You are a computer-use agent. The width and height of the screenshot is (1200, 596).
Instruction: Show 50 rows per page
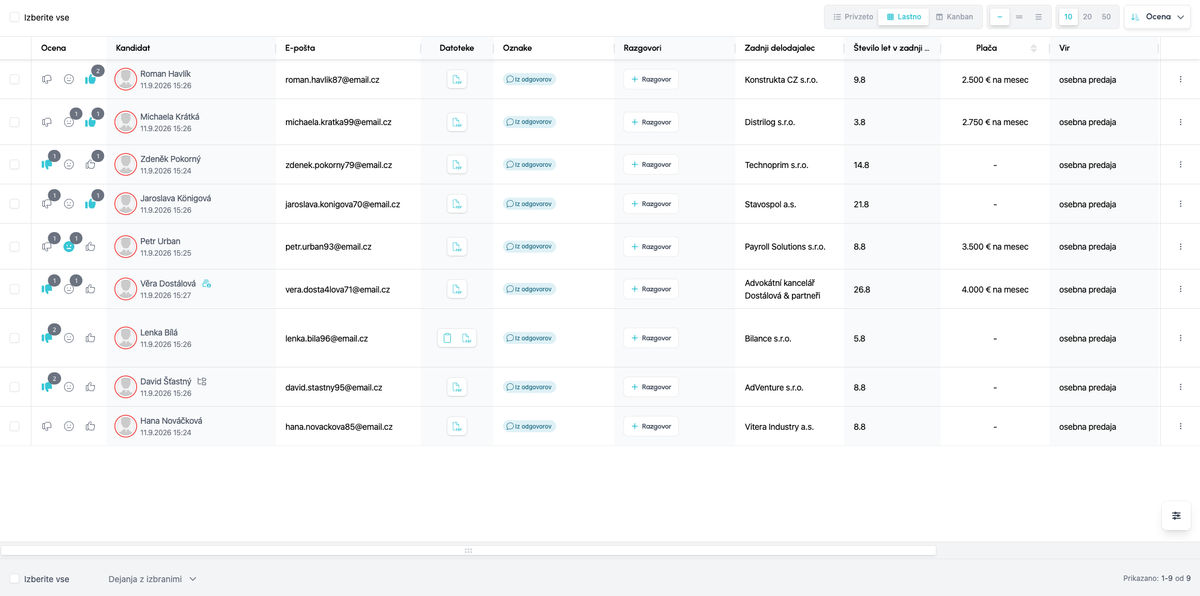pos(1106,17)
